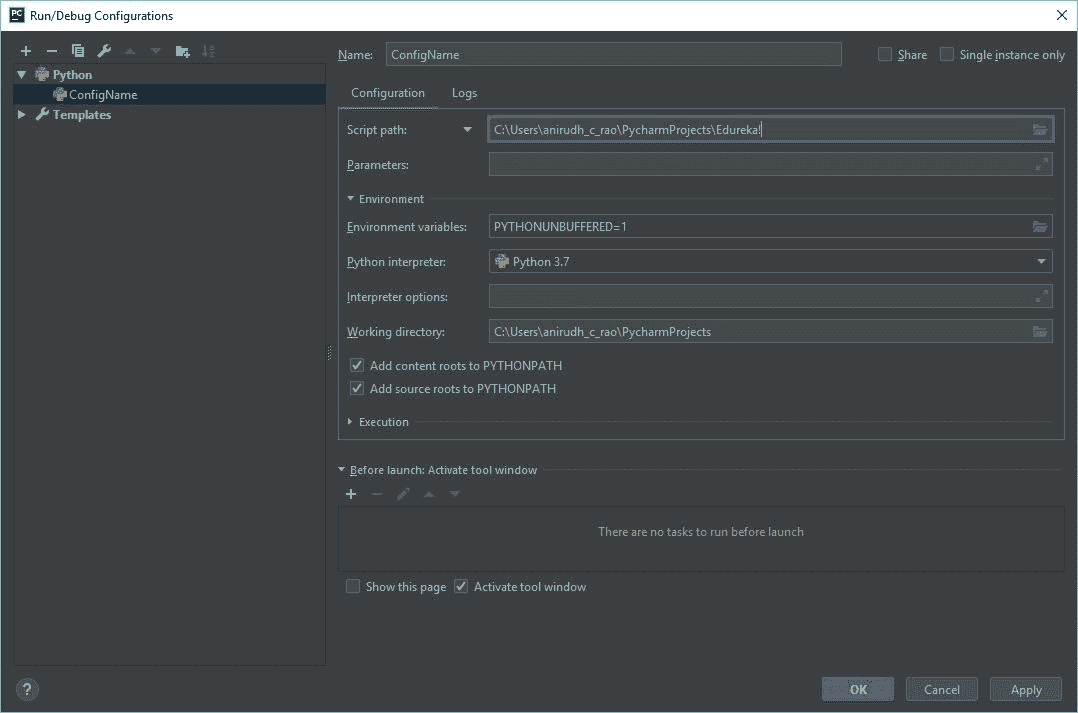Expand the Interpreter options field icon
Screen dimensions: 1078x713
click(x=1042, y=296)
